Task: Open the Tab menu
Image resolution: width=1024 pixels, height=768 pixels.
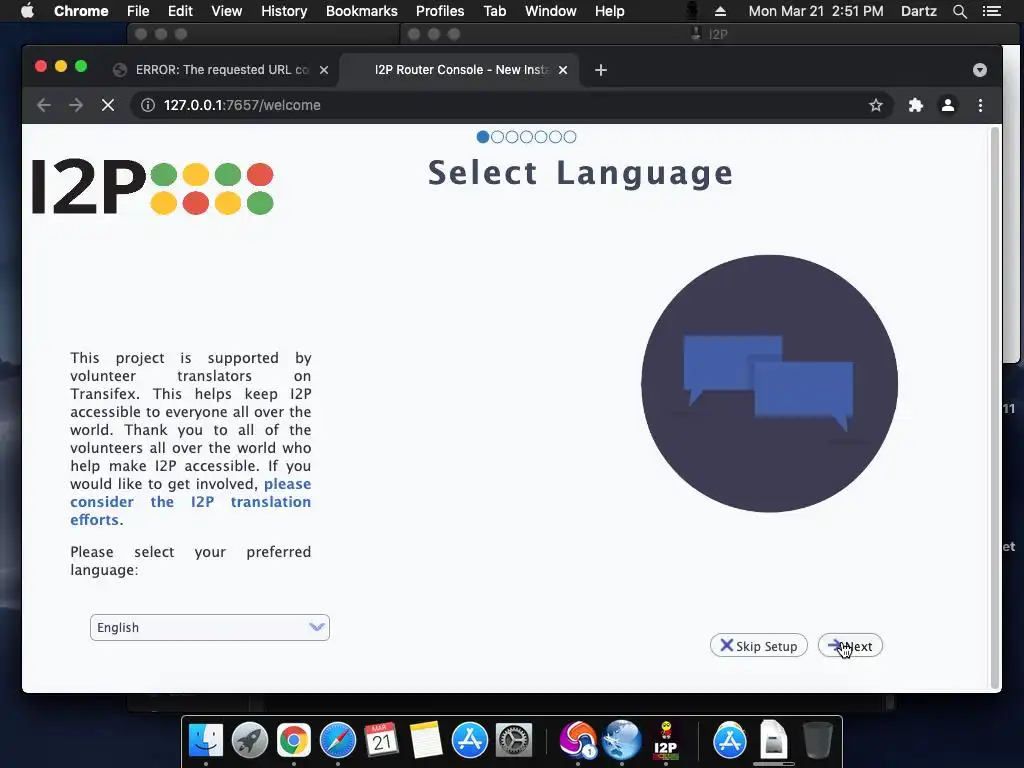Action: click(x=494, y=11)
